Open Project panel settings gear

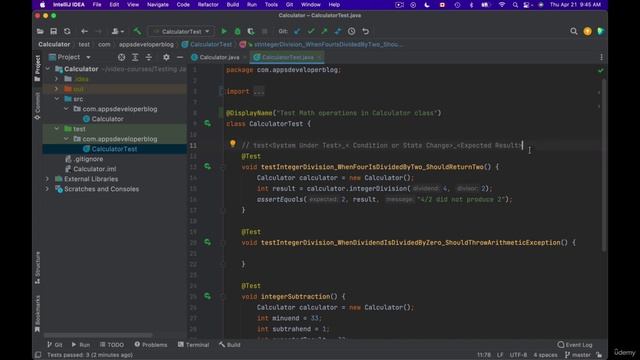point(166,58)
